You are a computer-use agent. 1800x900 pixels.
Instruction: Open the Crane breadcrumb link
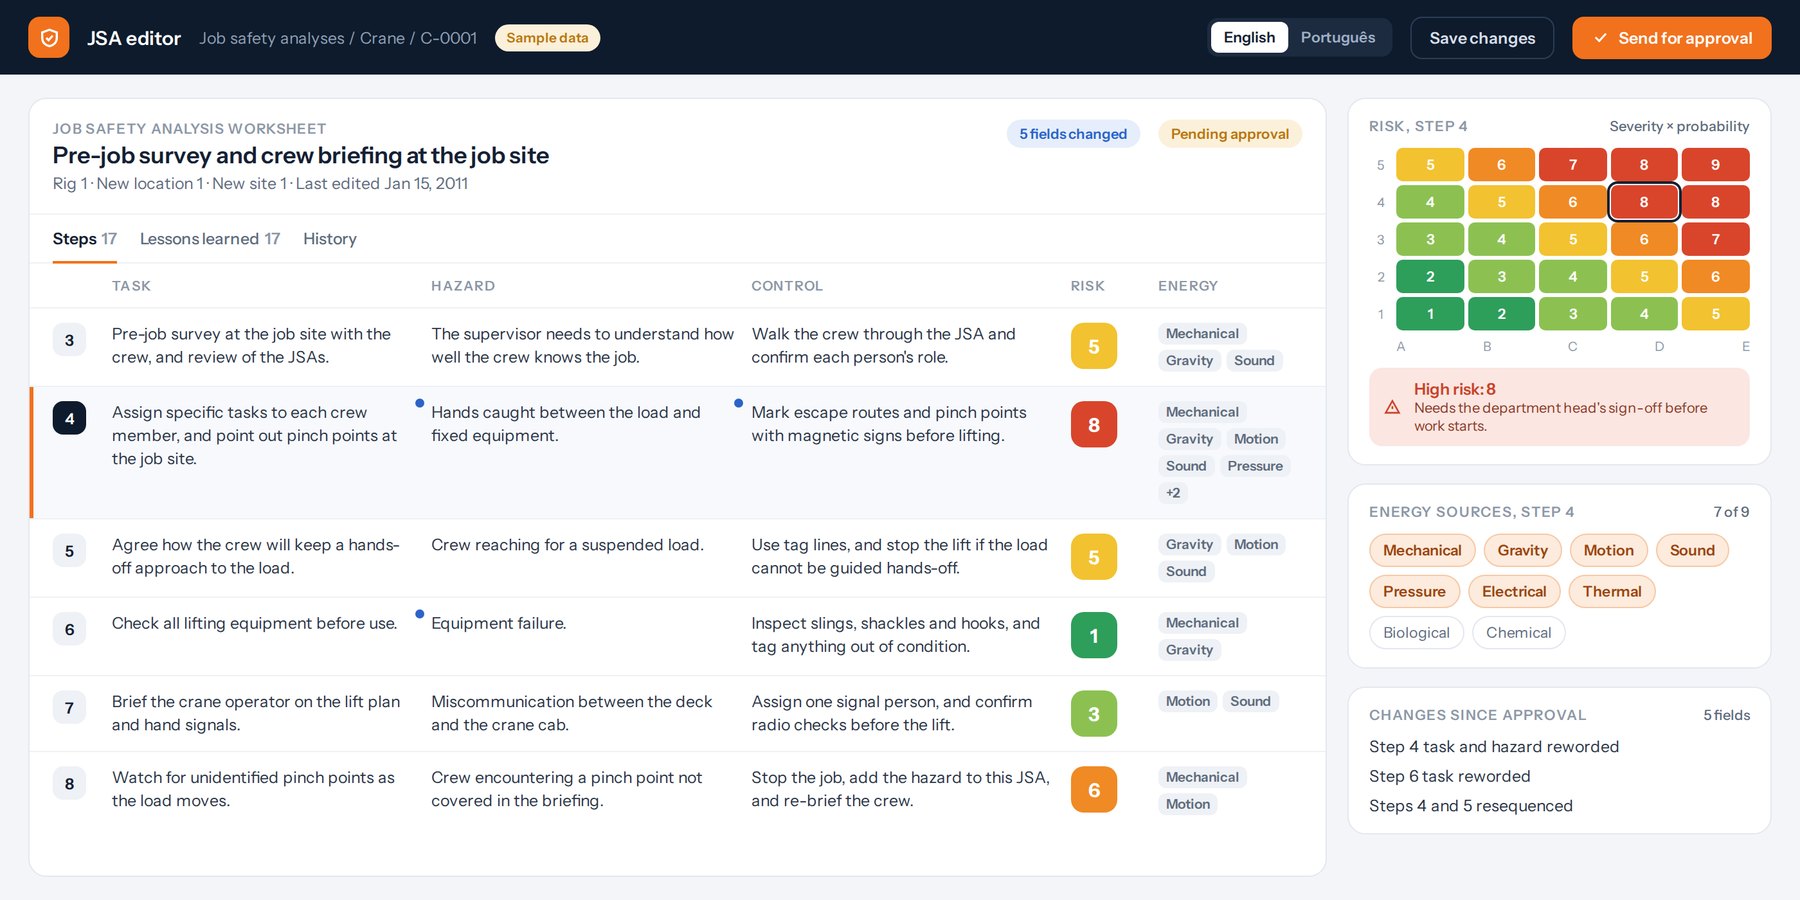(x=382, y=38)
